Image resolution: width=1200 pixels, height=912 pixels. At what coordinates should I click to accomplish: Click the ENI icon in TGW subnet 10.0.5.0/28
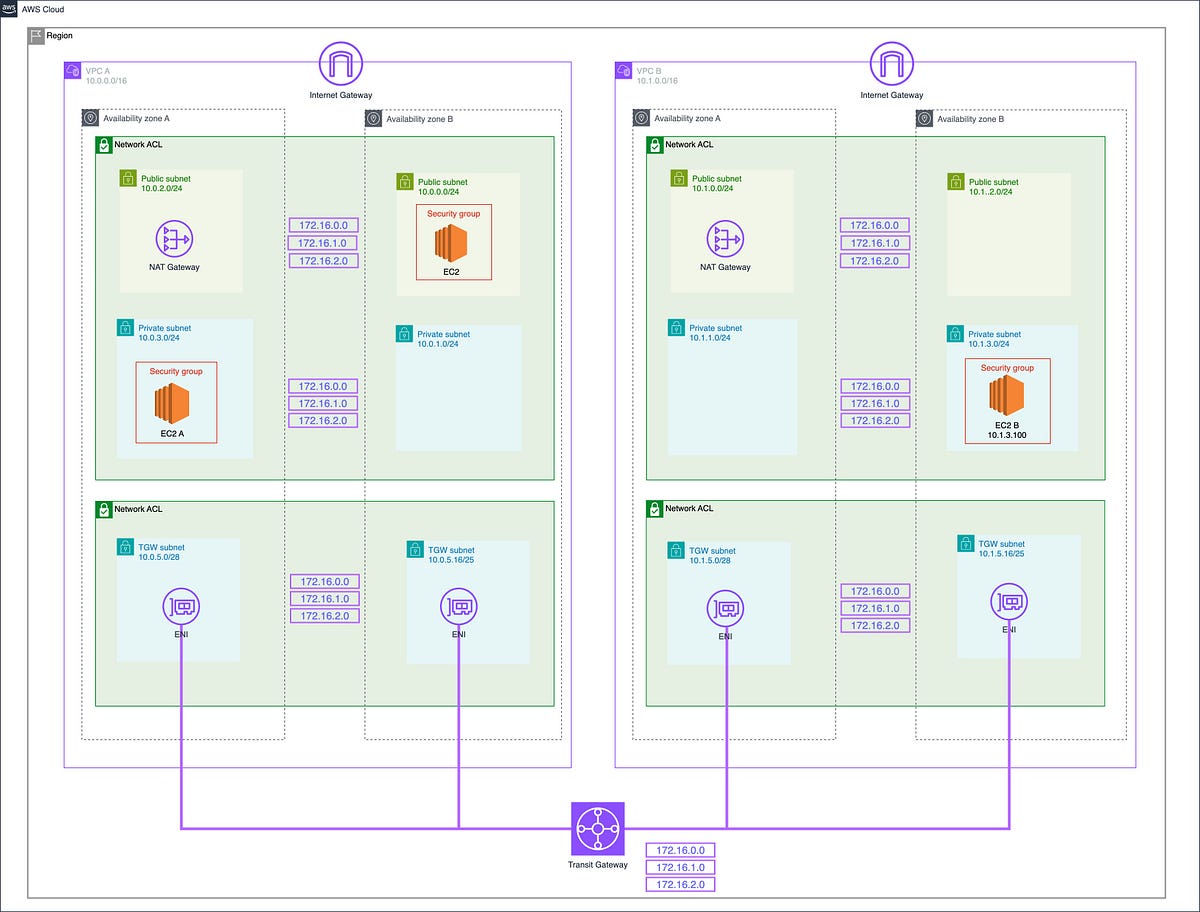coord(181,605)
